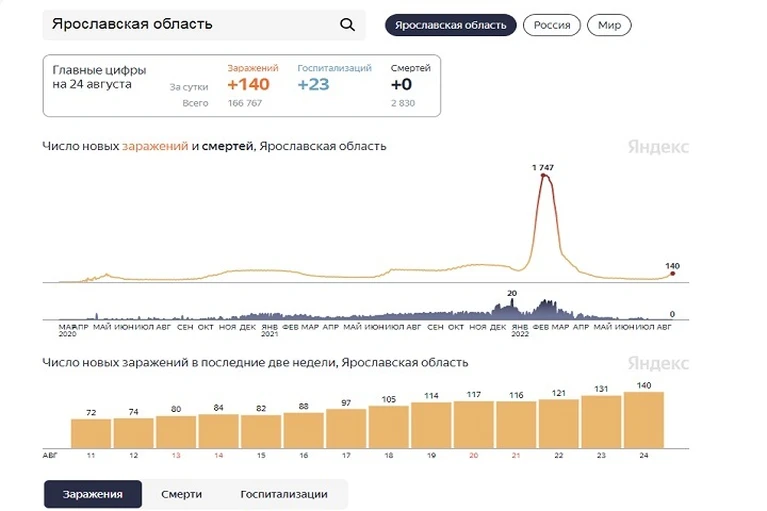Image resolution: width=767 pixels, height=511 pixels.
Task: Click the +0 Смертей figure
Action: [401, 85]
